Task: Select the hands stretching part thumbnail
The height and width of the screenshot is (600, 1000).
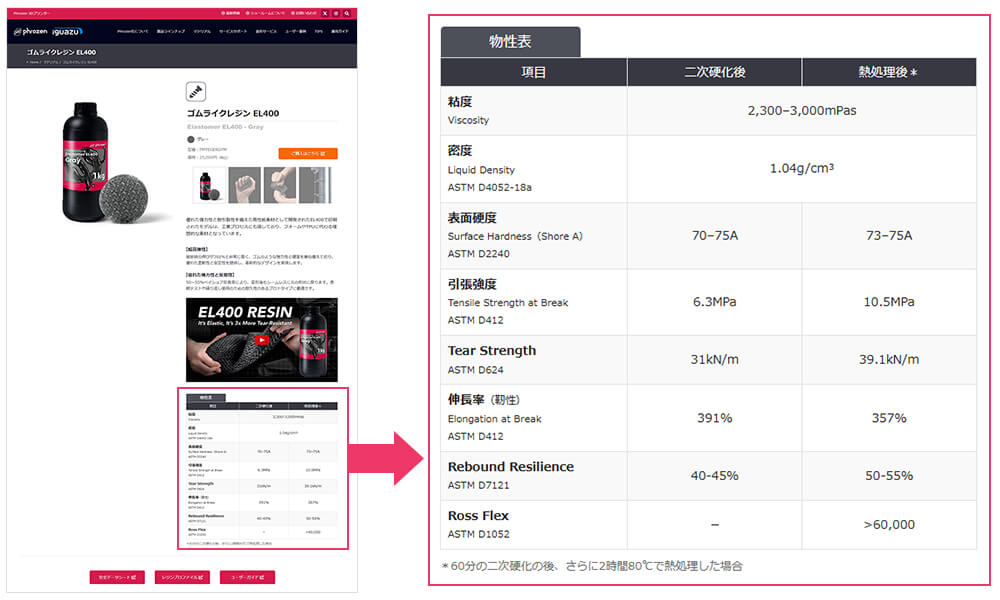Action: tap(280, 185)
